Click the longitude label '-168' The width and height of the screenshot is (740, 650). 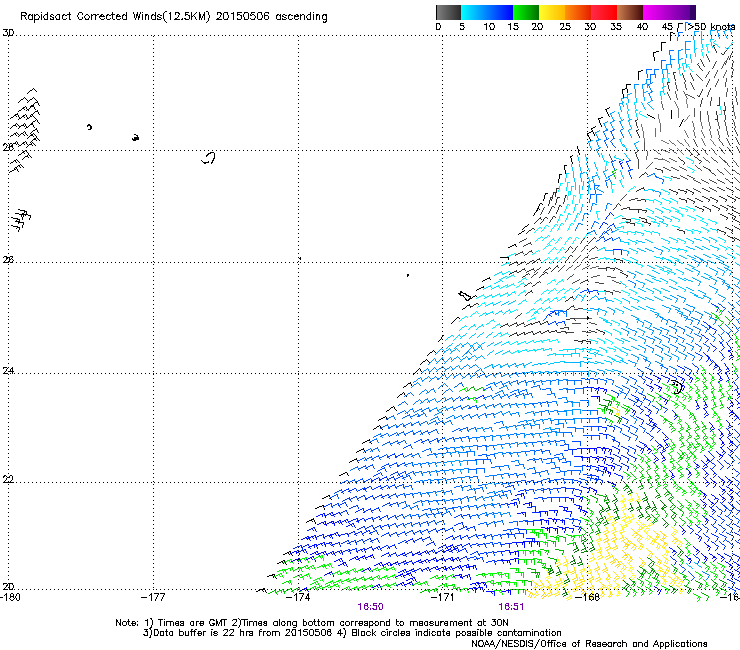588,597
